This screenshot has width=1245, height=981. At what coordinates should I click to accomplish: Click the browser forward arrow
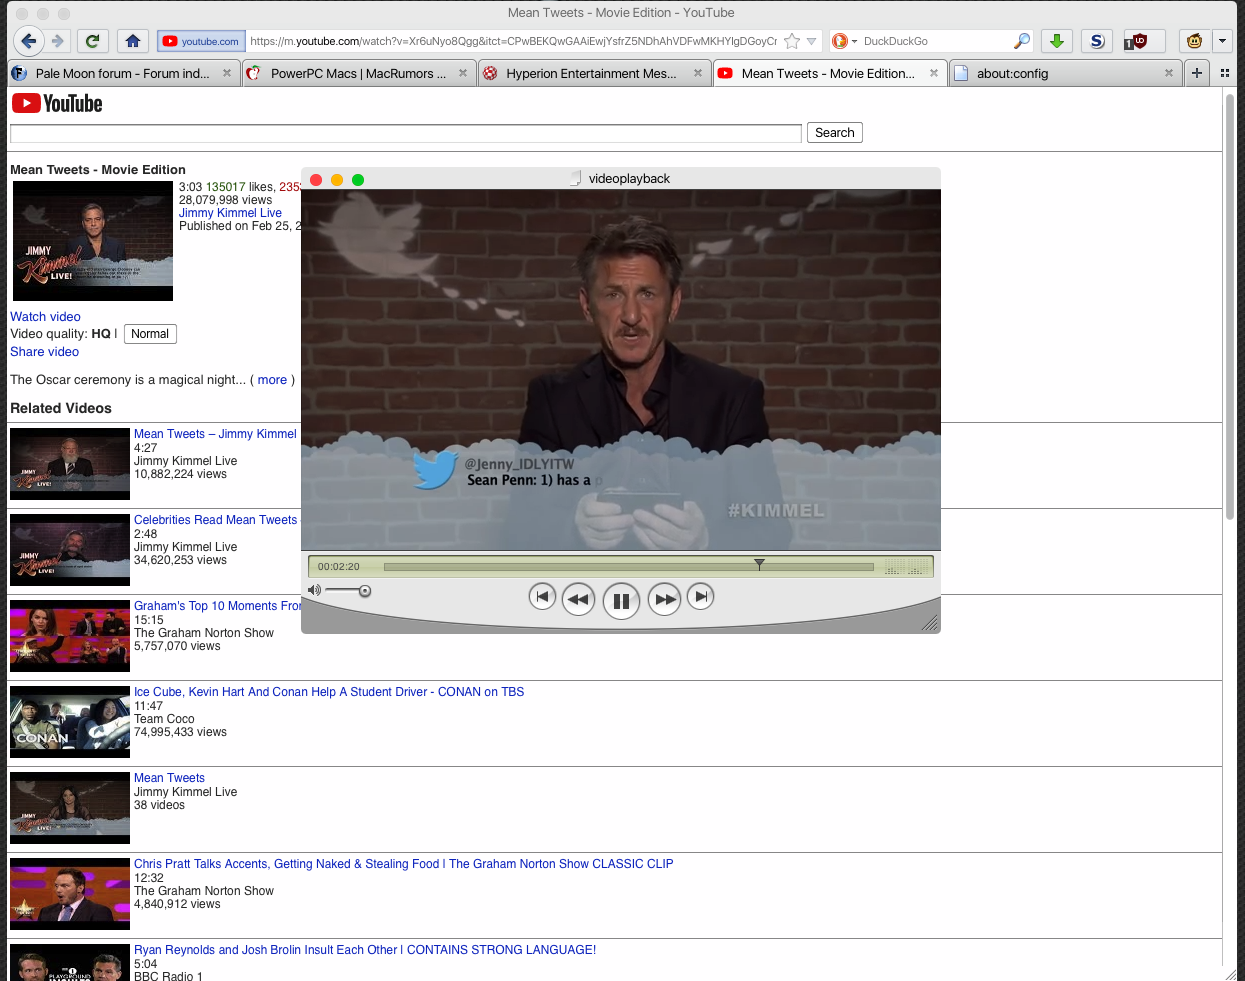tap(58, 41)
